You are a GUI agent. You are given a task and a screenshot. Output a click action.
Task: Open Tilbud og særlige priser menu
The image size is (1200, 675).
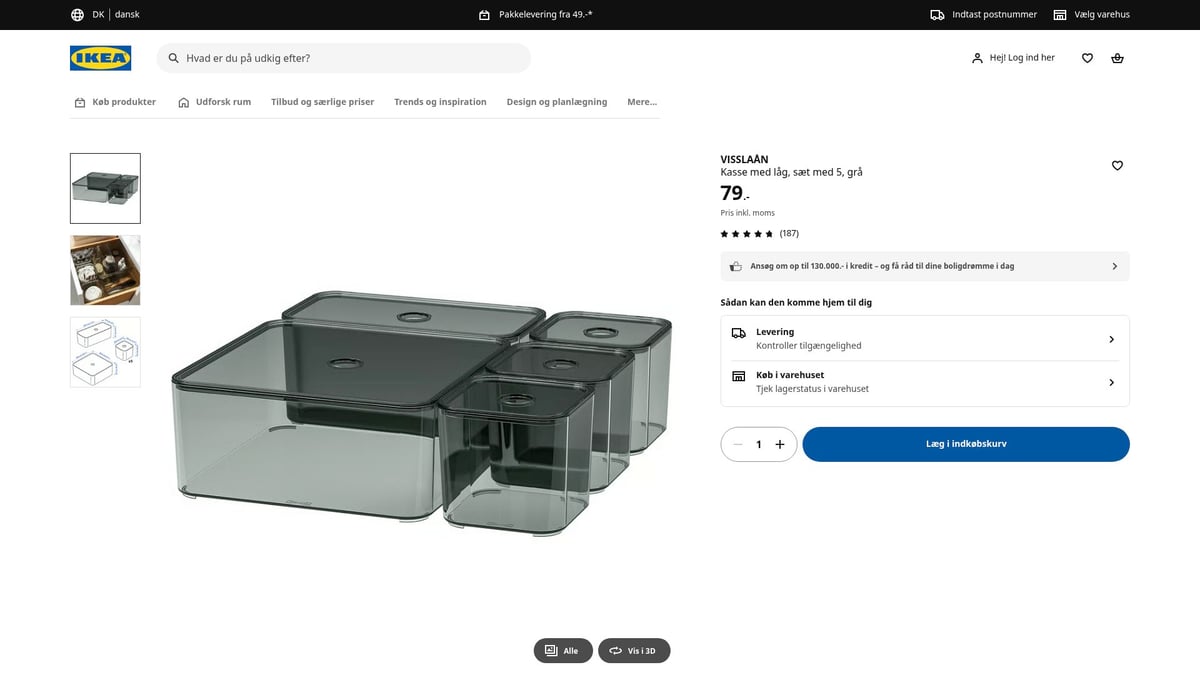pyautogui.click(x=322, y=102)
